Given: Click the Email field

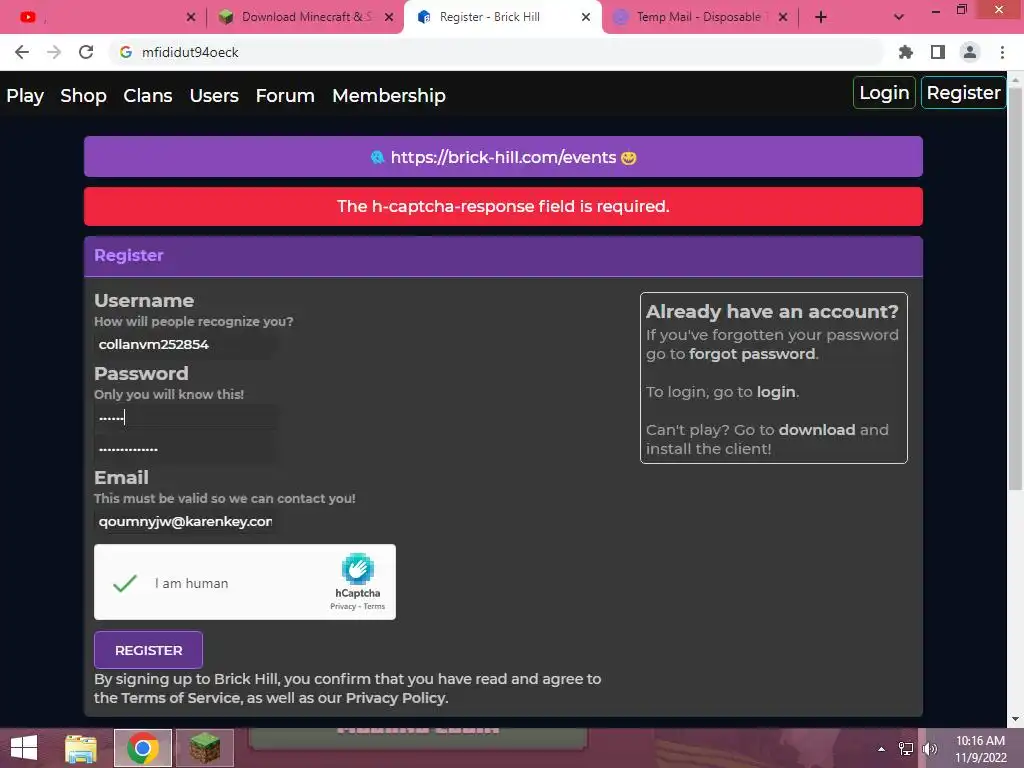Looking at the screenshot, I should 185,521.
